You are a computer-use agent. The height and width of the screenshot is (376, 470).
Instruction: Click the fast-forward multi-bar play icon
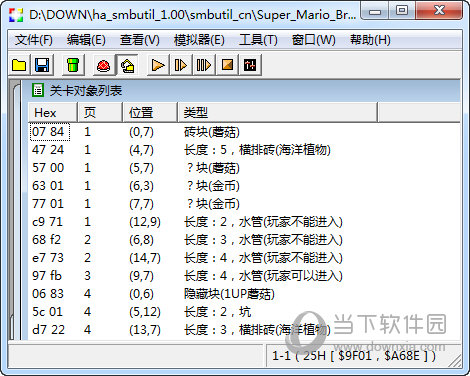point(204,65)
